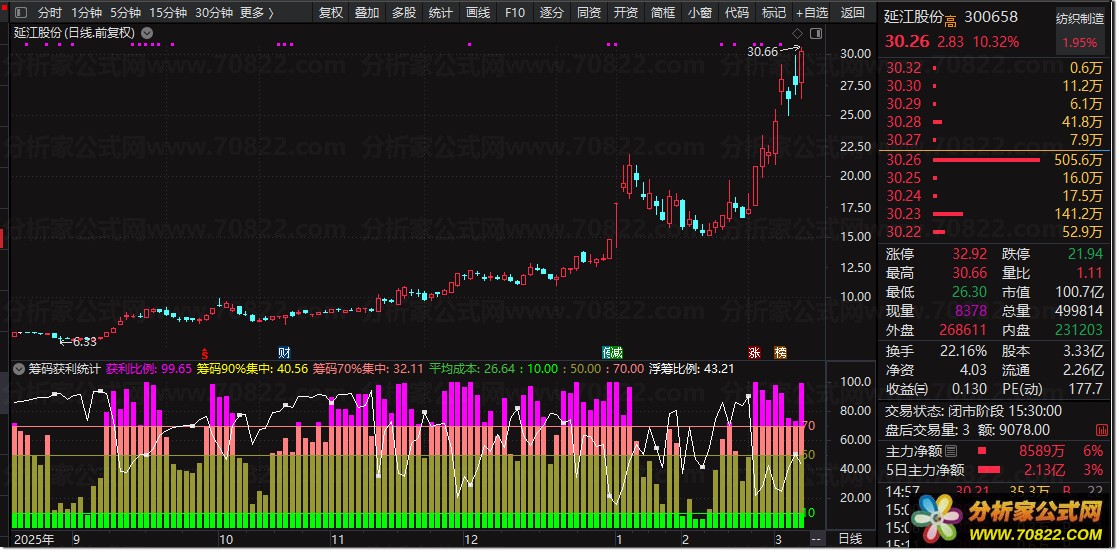Open 主力净额 detail list icon
The height and width of the screenshot is (551, 1119).
click(950, 451)
